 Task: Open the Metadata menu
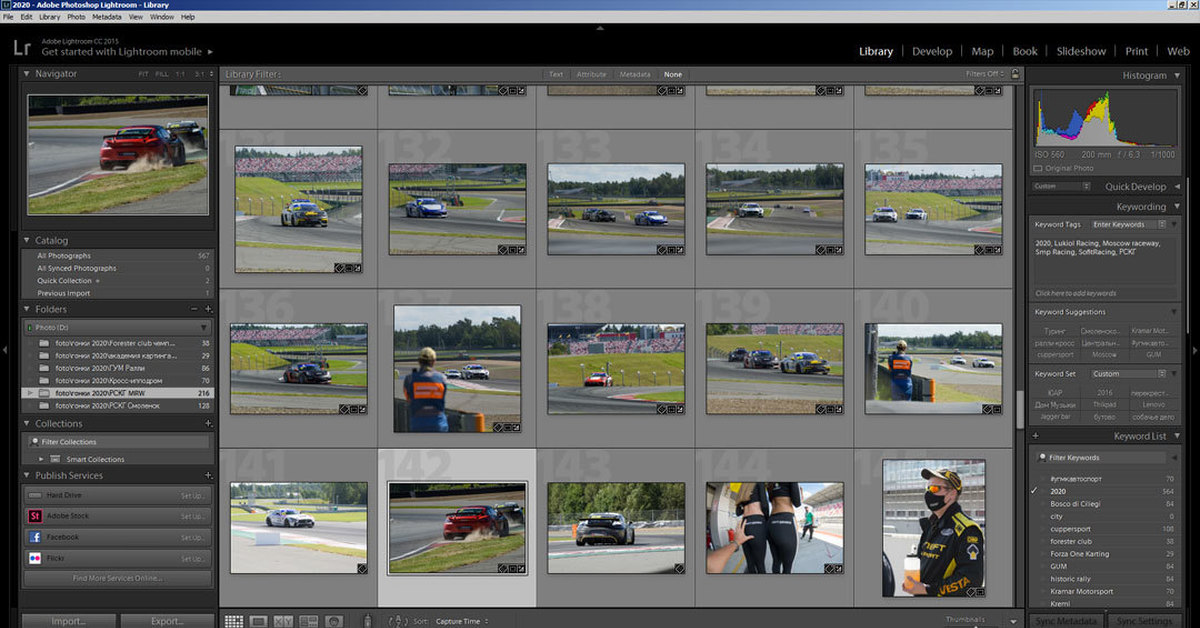[x=107, y=17]
